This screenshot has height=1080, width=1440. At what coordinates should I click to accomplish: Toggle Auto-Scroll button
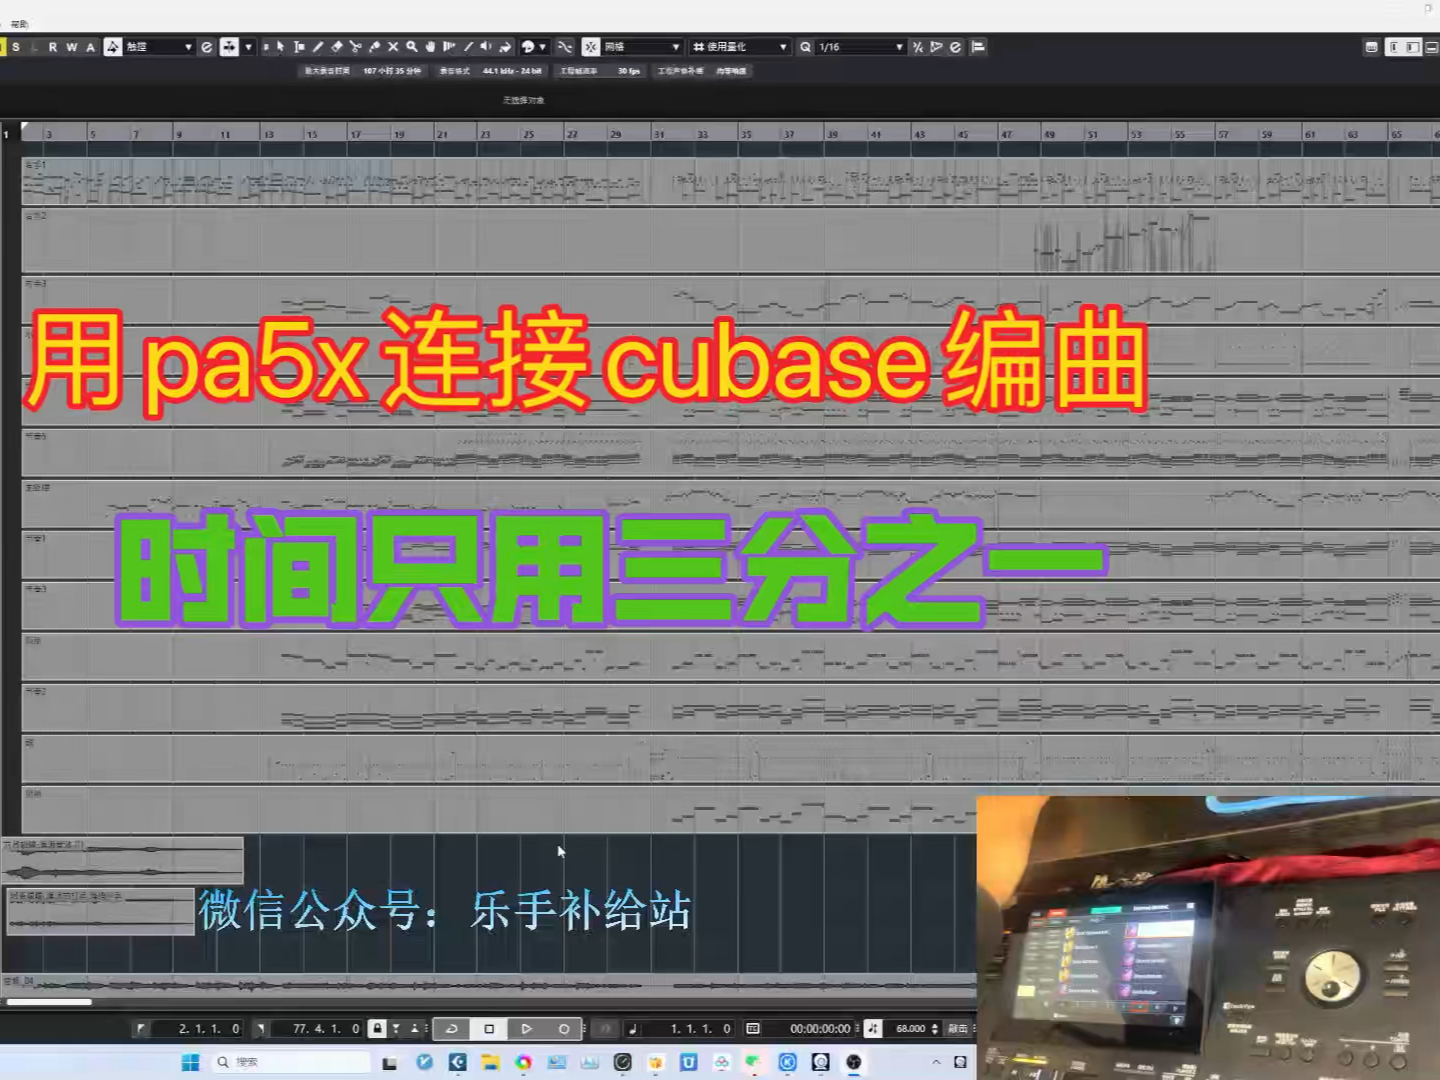coord(229,47)
